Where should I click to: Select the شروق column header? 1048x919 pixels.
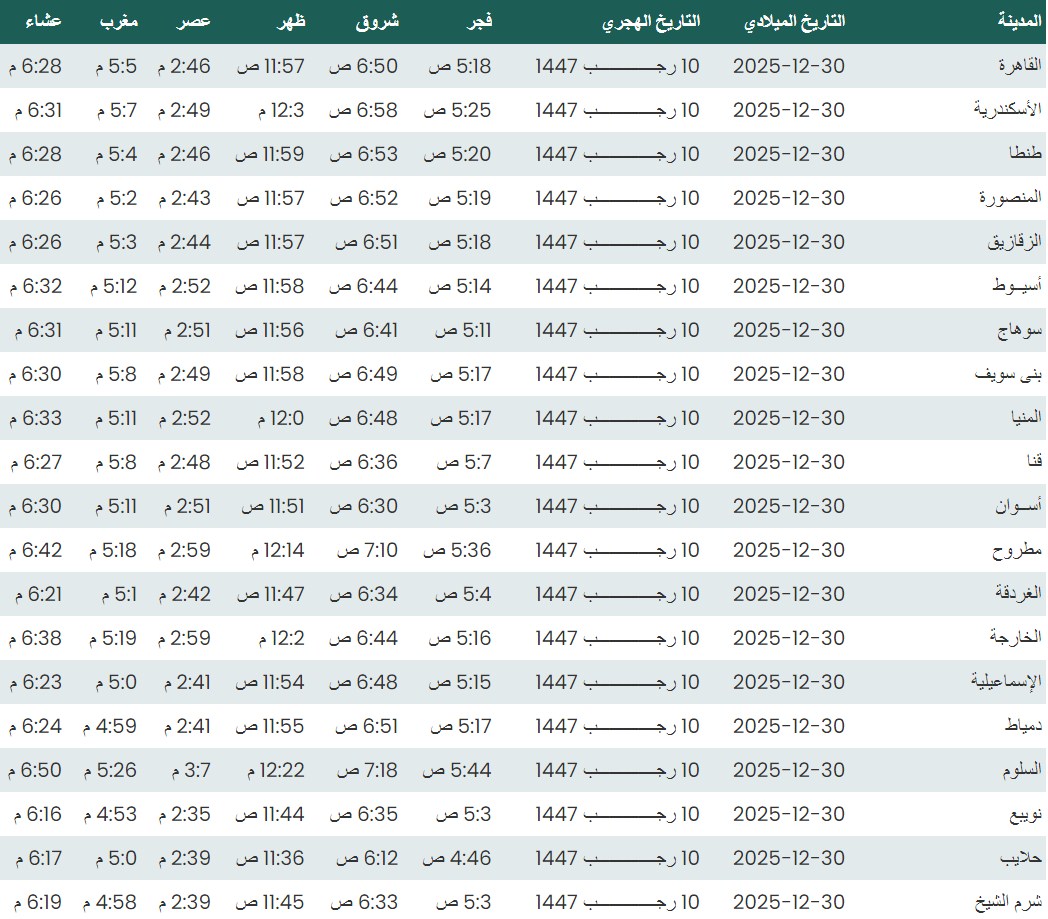tap(377, 21)
